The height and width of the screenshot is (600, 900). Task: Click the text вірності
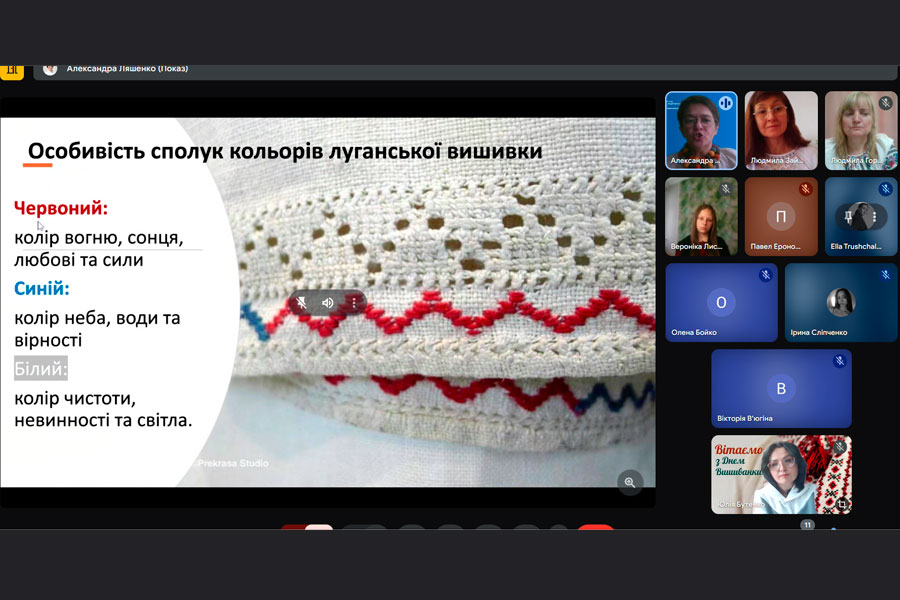coord(48,340)
